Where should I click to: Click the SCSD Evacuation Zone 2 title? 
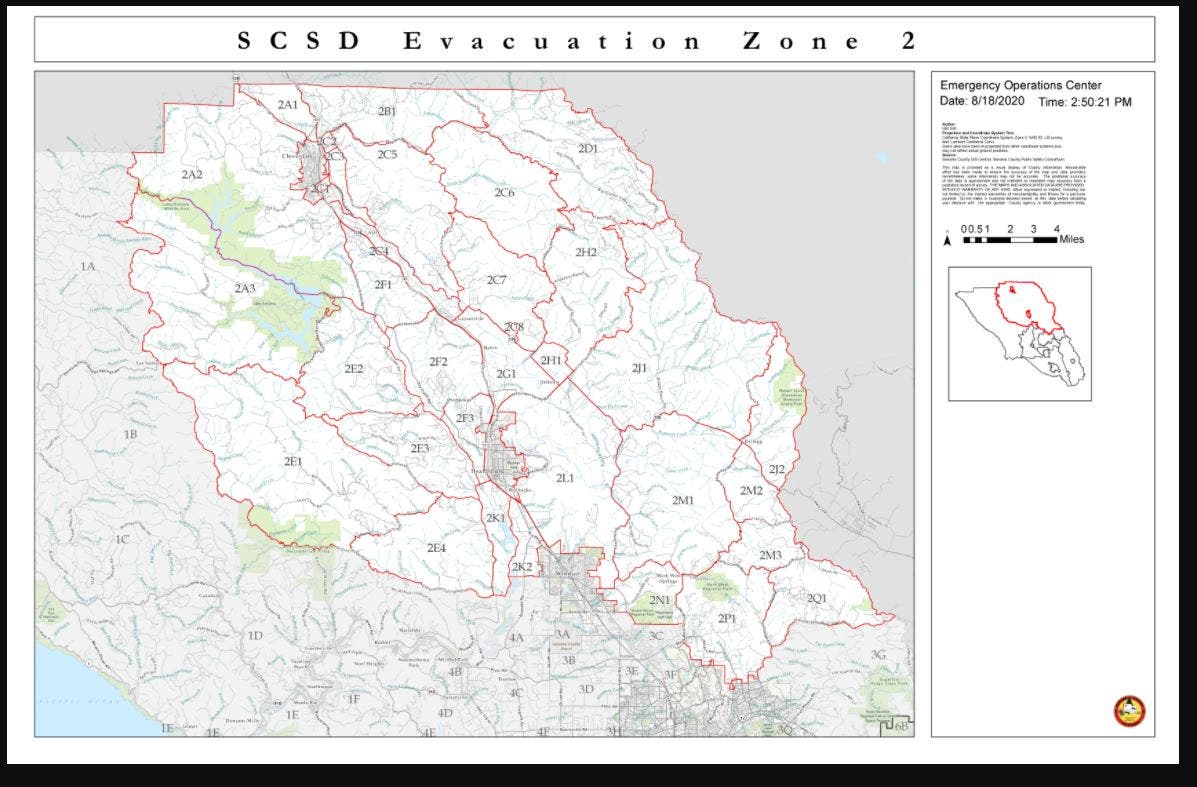(x=575, y=41)
